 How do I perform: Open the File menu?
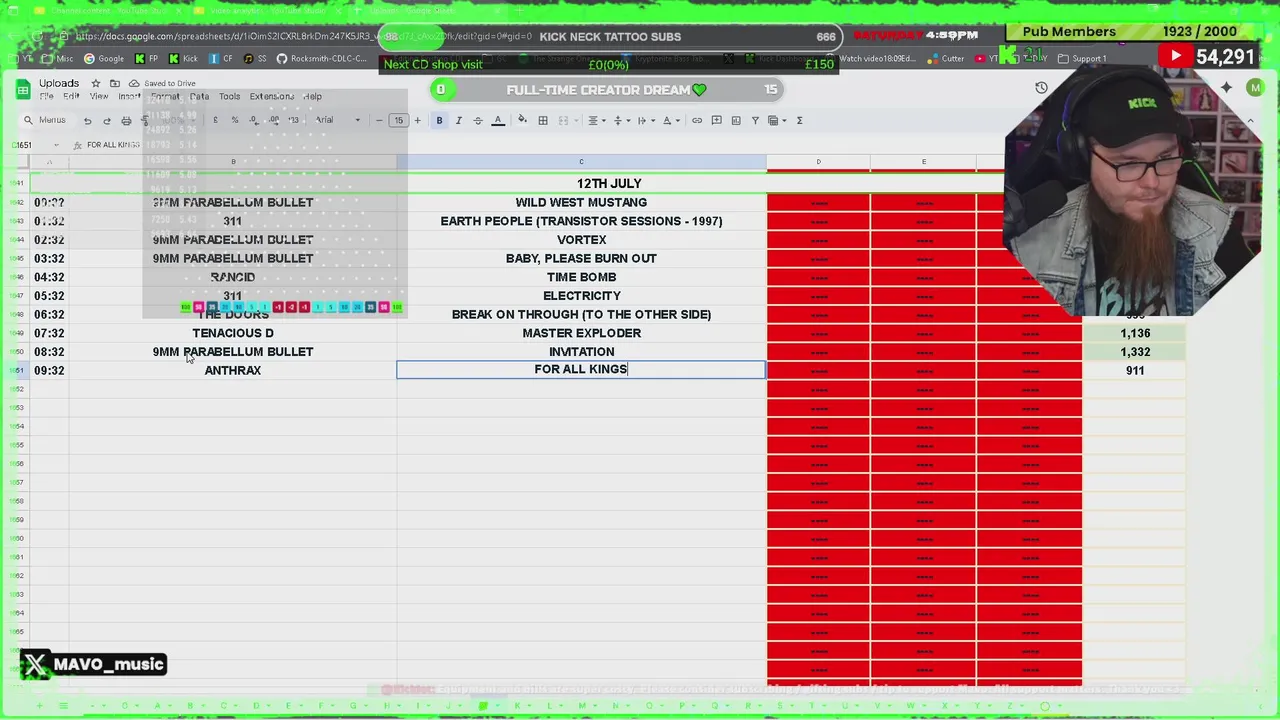[x=46, y=97]
